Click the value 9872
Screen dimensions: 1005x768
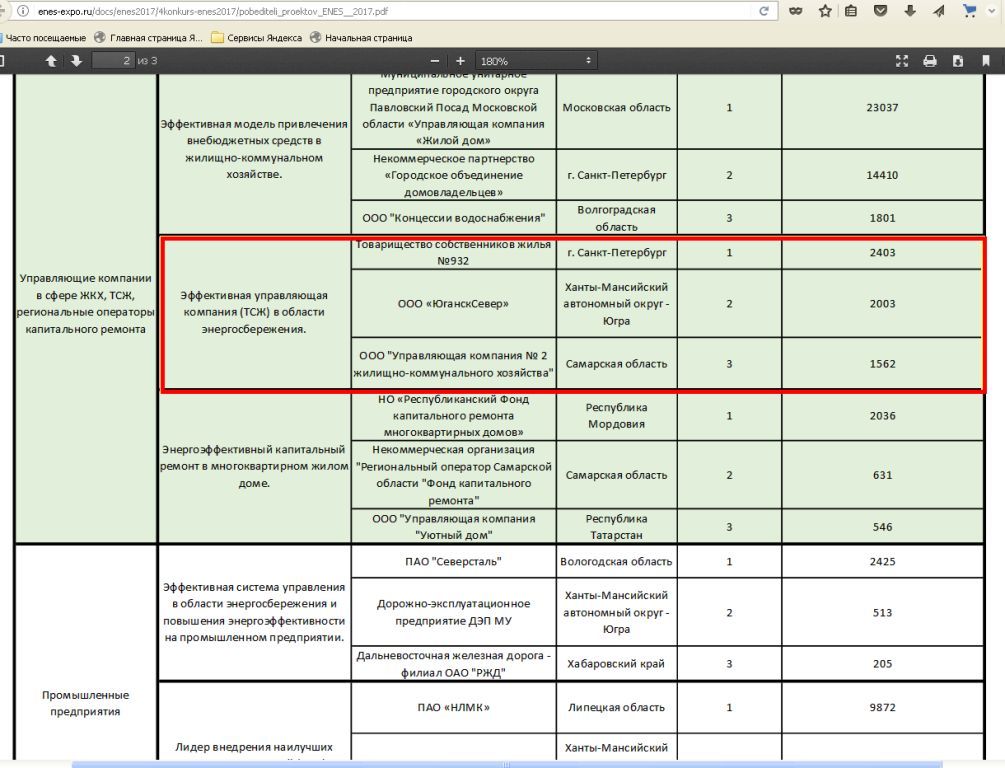882,707
